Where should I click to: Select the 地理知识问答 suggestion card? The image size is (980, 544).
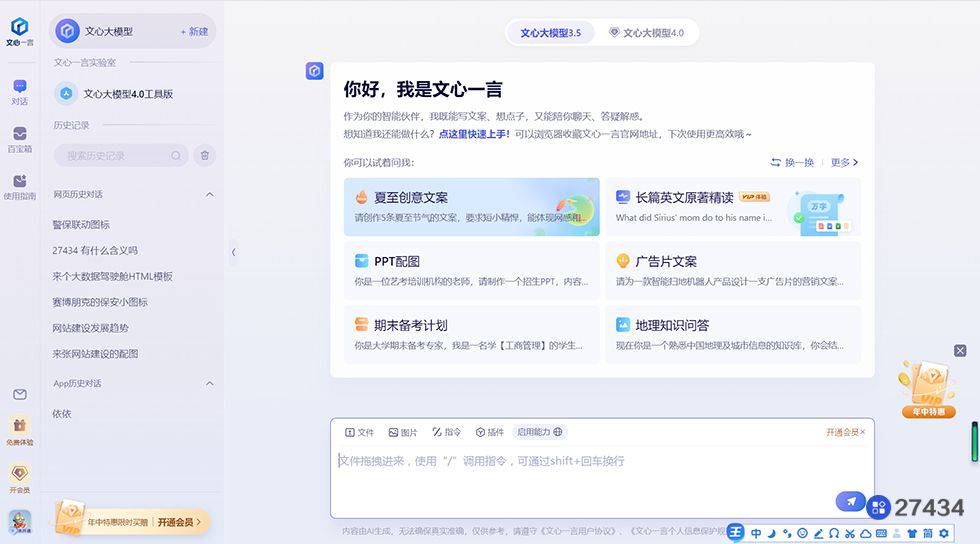[732, 335]
